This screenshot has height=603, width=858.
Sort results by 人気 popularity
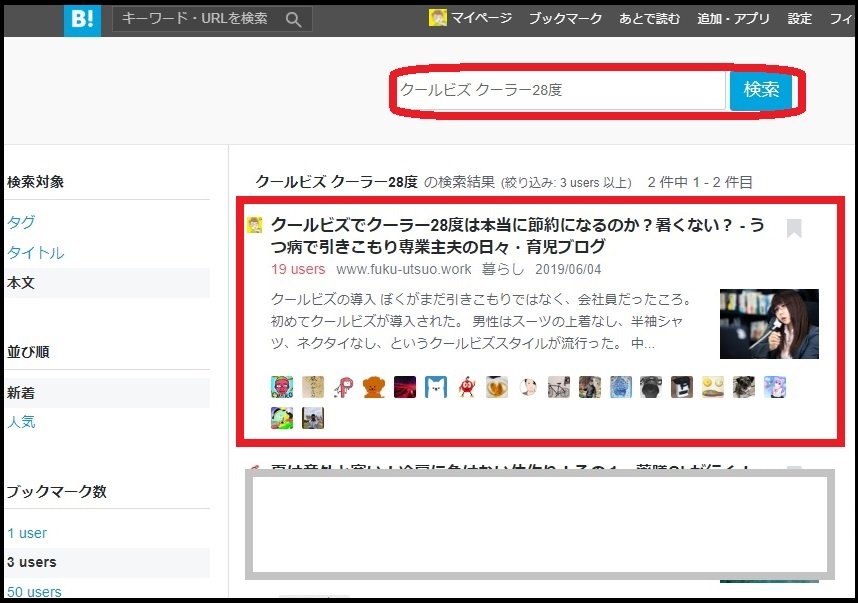(x=21, y=422)
